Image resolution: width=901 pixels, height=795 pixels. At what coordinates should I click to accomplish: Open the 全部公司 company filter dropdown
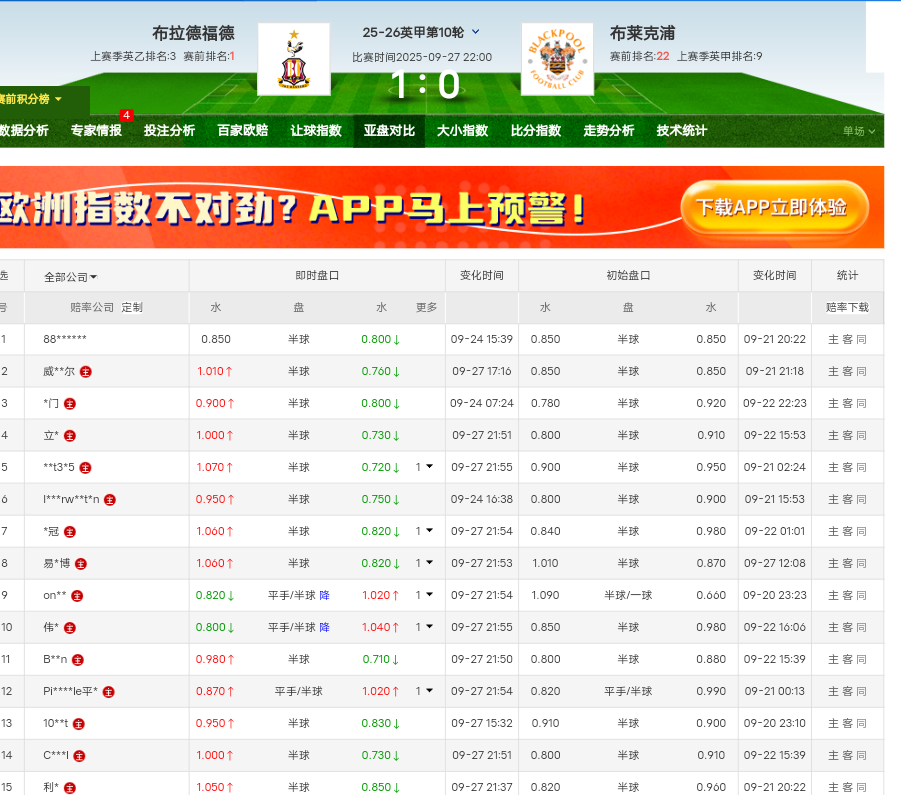pyautogui.click(x=70, y=277)
